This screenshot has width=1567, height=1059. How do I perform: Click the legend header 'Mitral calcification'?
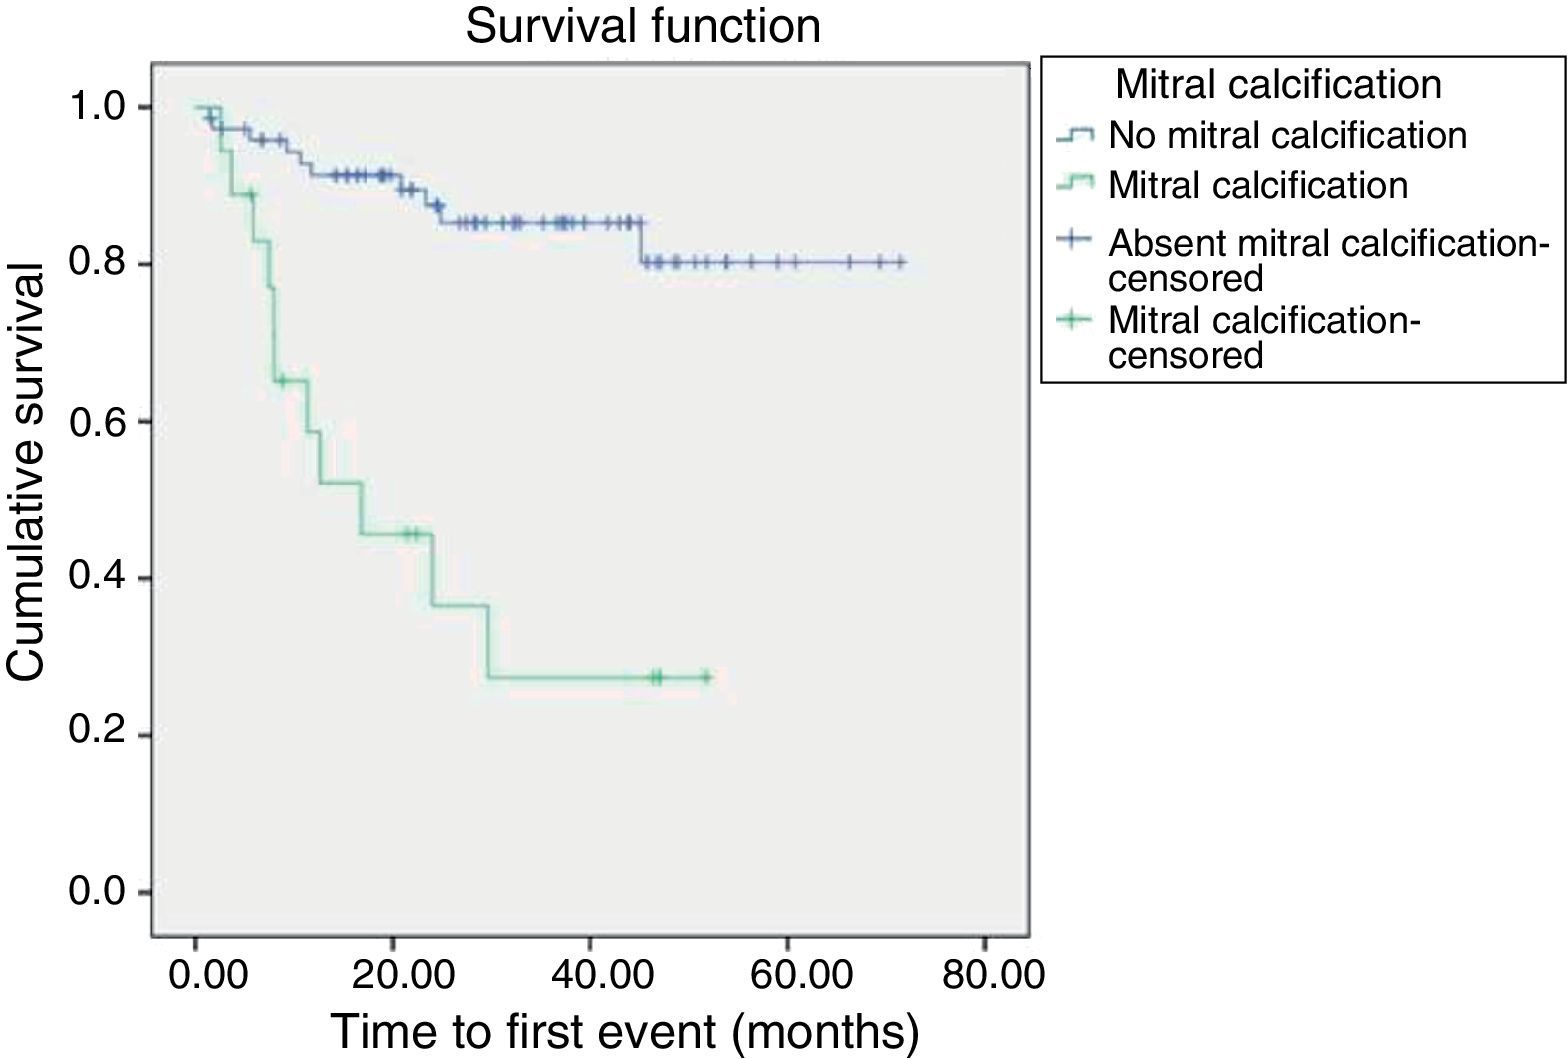(1278, 84)
